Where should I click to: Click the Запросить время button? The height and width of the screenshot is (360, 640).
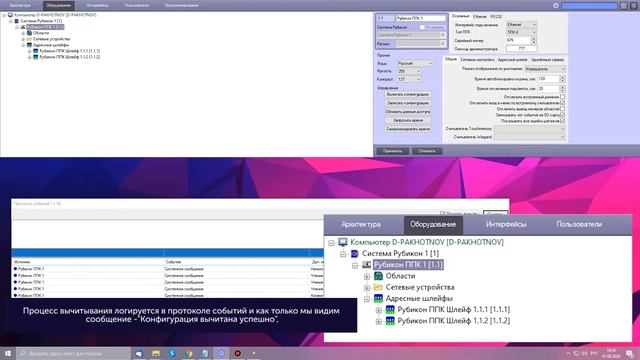point(408,120)
